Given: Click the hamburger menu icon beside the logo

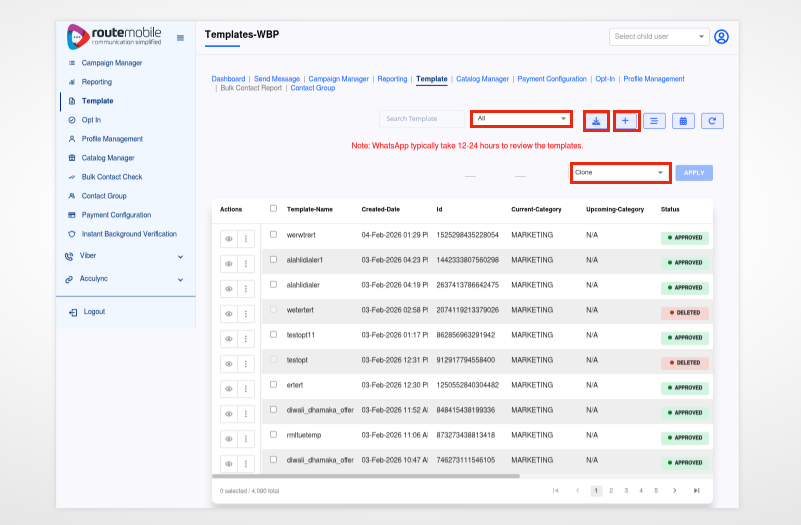Looking at the screenshot, I should point(180,38).
